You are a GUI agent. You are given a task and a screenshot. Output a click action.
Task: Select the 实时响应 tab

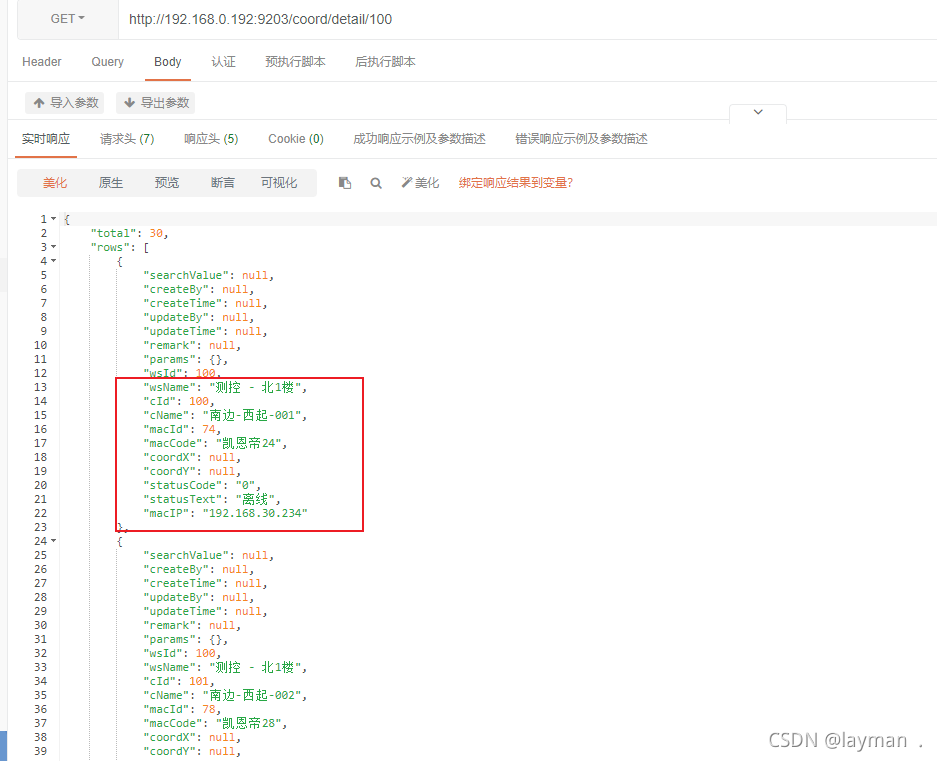click(46, 139)
